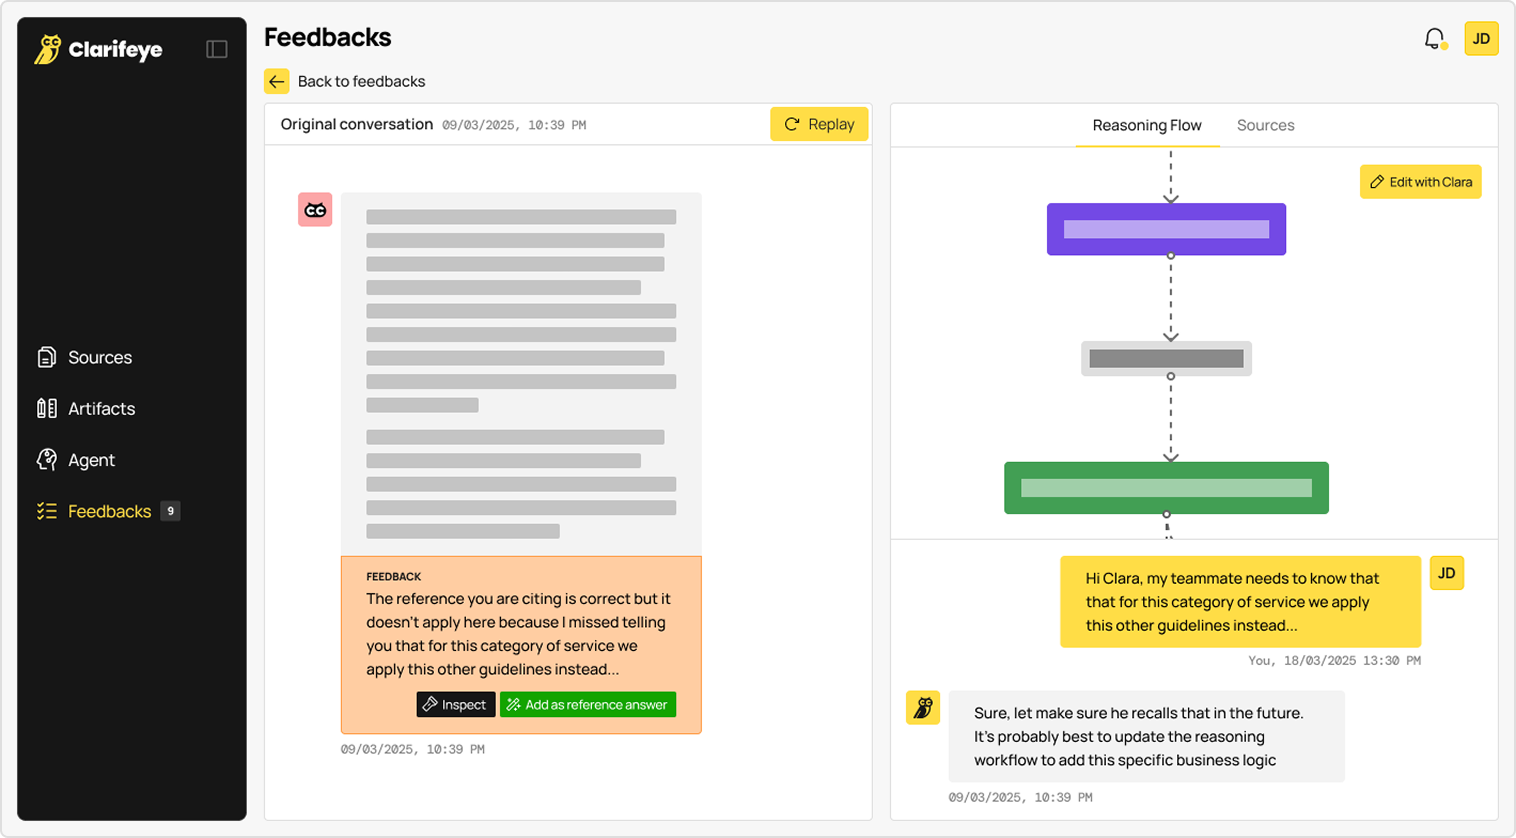Viewport: 1516px width, 838px height.
Task: Select Feedbacks in the sidebar
Action: pos(109,511)
